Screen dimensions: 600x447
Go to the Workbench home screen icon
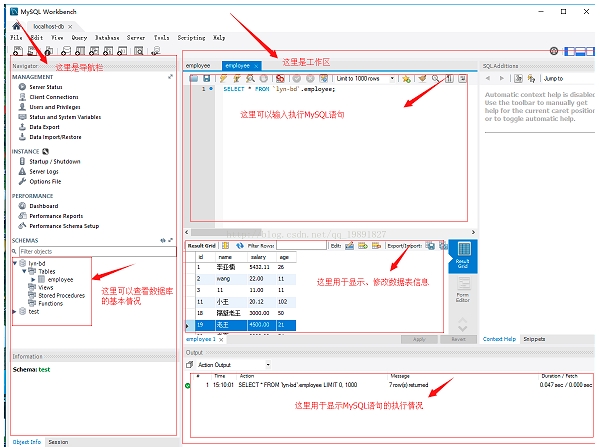point(16,26)
